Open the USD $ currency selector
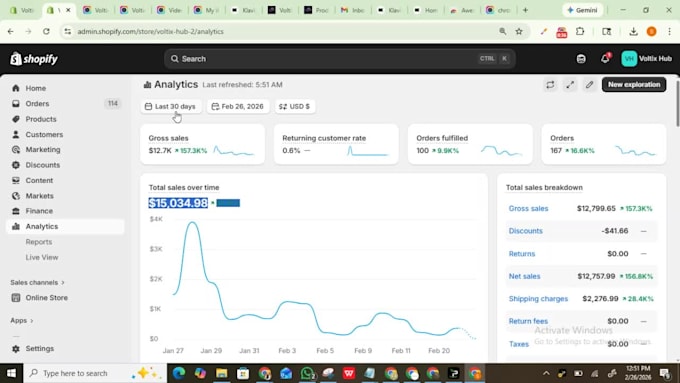Screen dimensions: 680x383 [294, 106]
